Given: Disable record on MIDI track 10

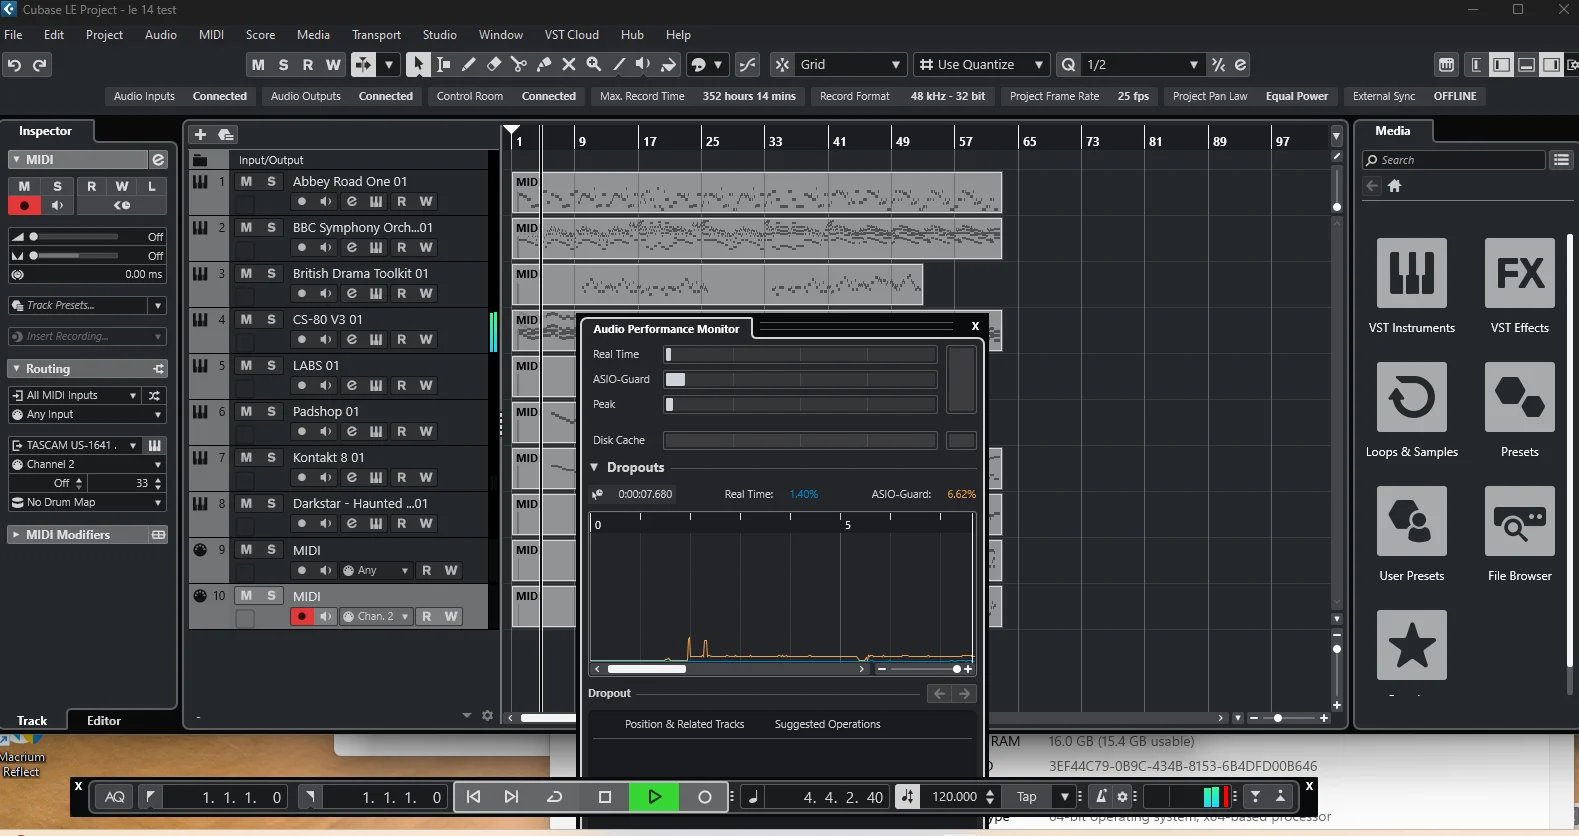Looking at the screenshot, I should click(302, 617).
